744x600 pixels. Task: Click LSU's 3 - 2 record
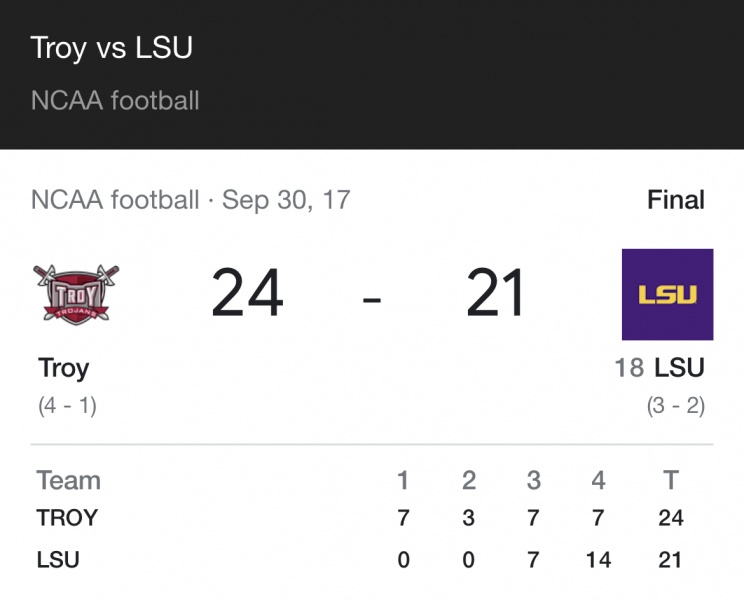(675, 406)
